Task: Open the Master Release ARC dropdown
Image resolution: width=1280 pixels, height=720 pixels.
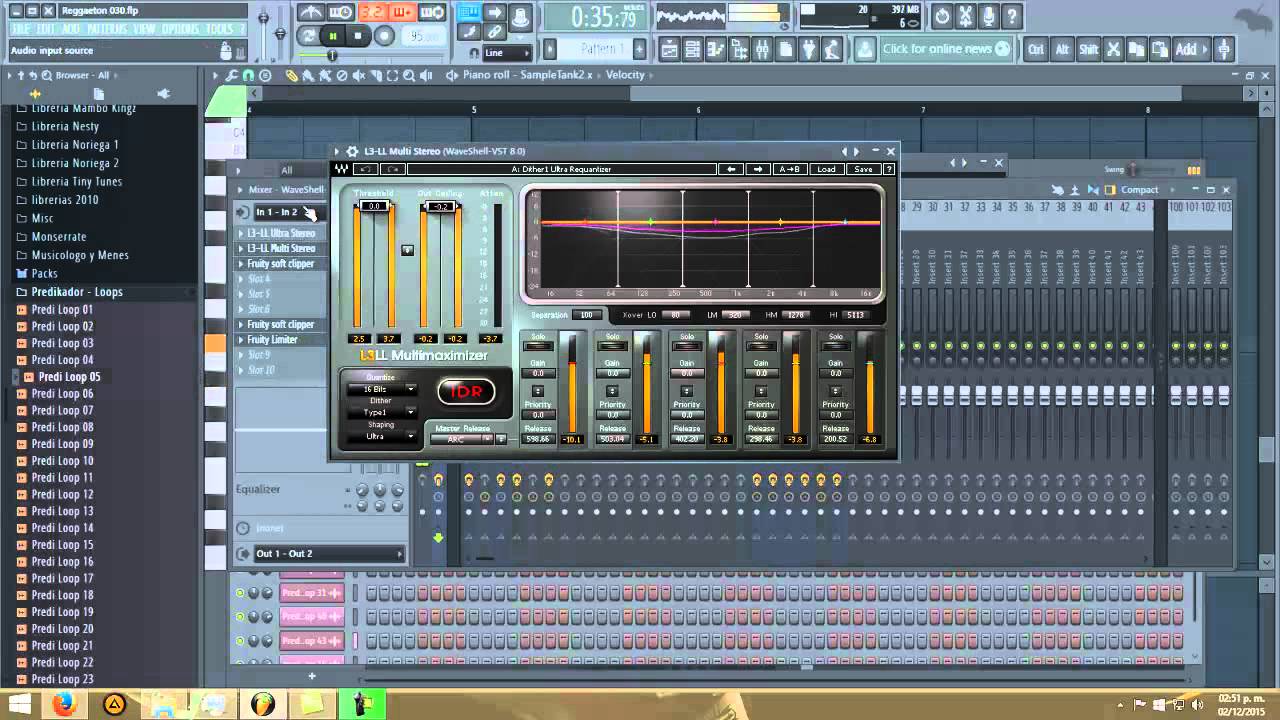Action: pyautogui.click(x=463, y=439)
